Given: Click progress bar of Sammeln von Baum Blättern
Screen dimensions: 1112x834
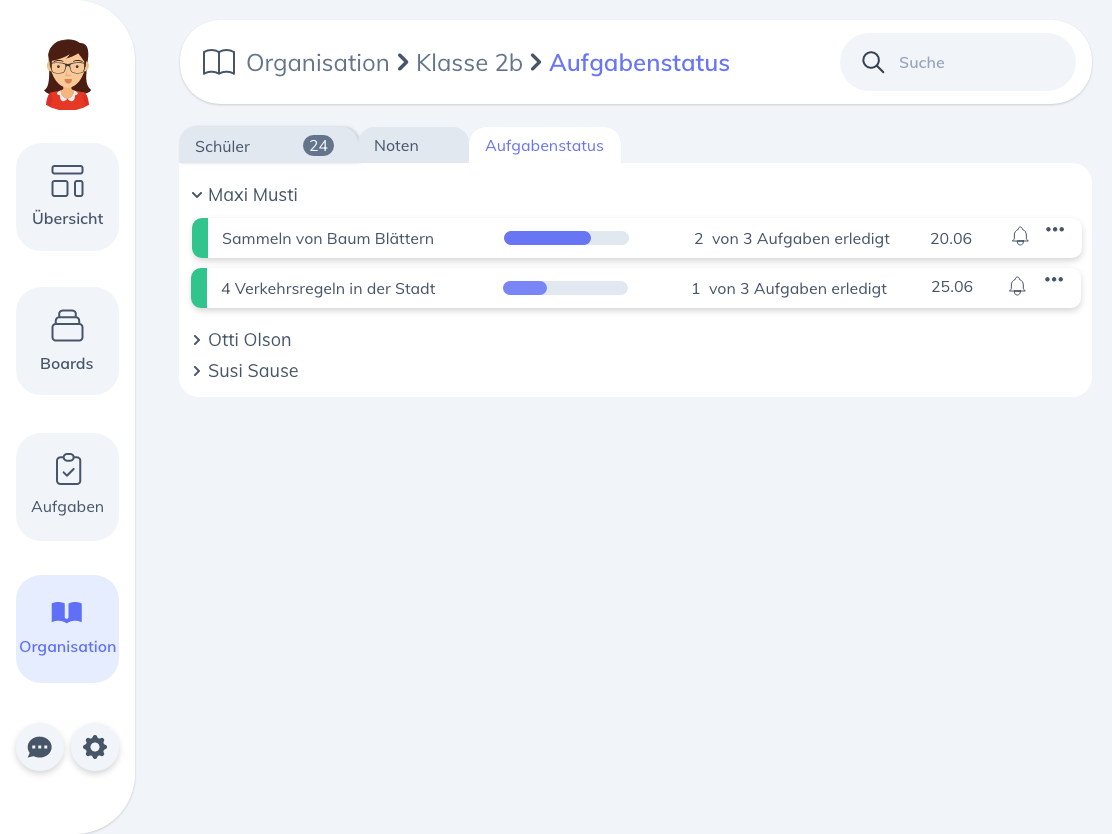Looking at the screenshot, I should [566, 238].
